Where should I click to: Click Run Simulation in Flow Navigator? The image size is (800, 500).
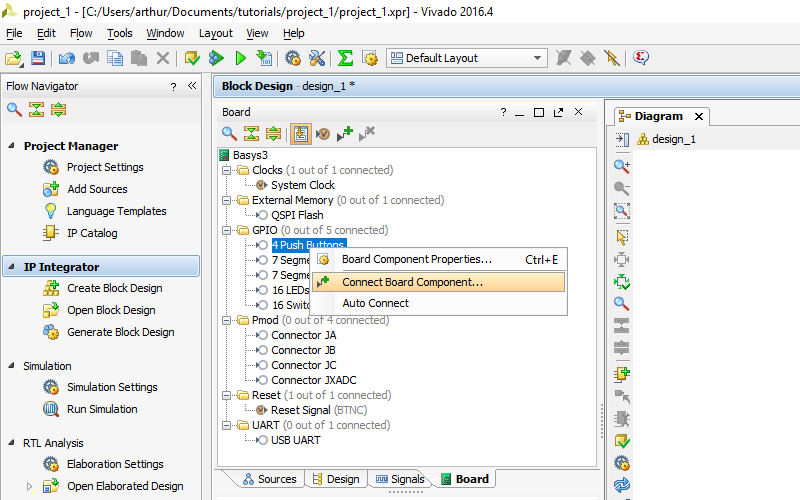click(102, 409)
